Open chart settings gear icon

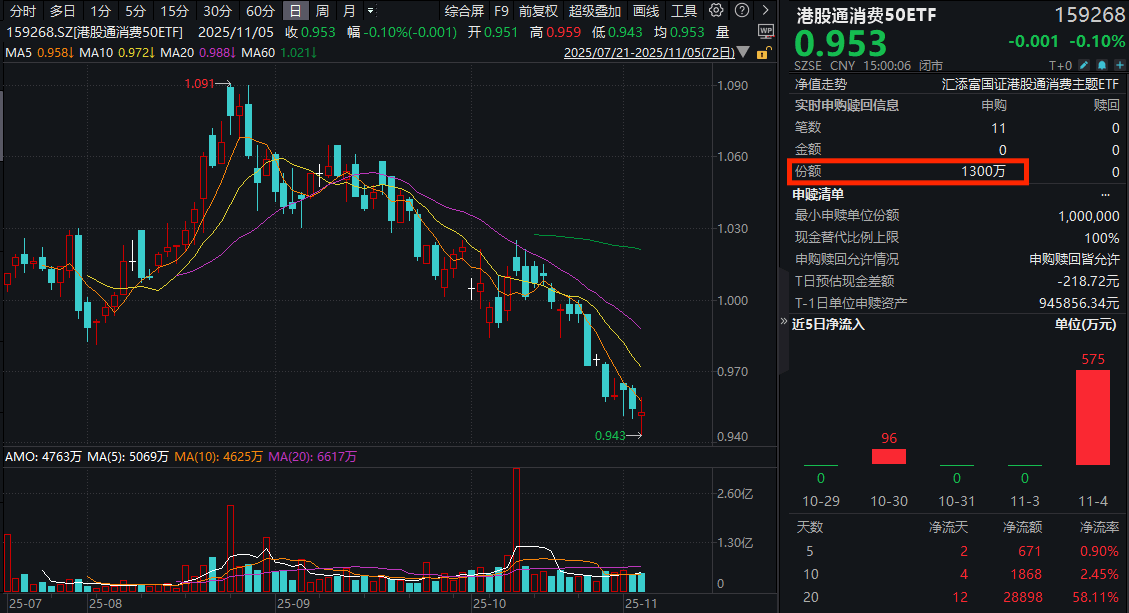point(715,11)
